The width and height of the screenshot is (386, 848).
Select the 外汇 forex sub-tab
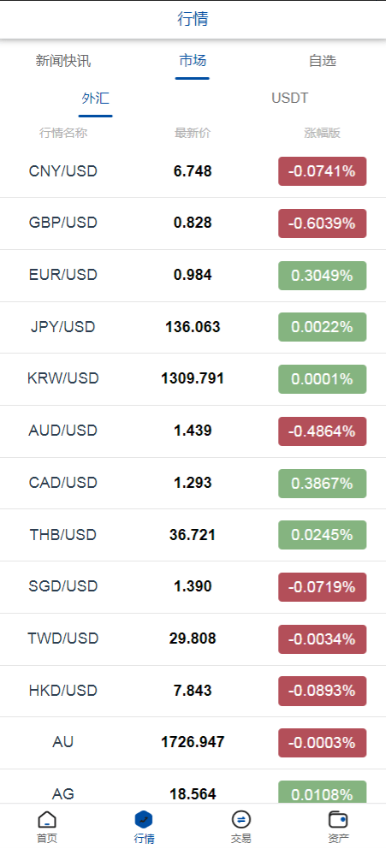click(95, 98)
